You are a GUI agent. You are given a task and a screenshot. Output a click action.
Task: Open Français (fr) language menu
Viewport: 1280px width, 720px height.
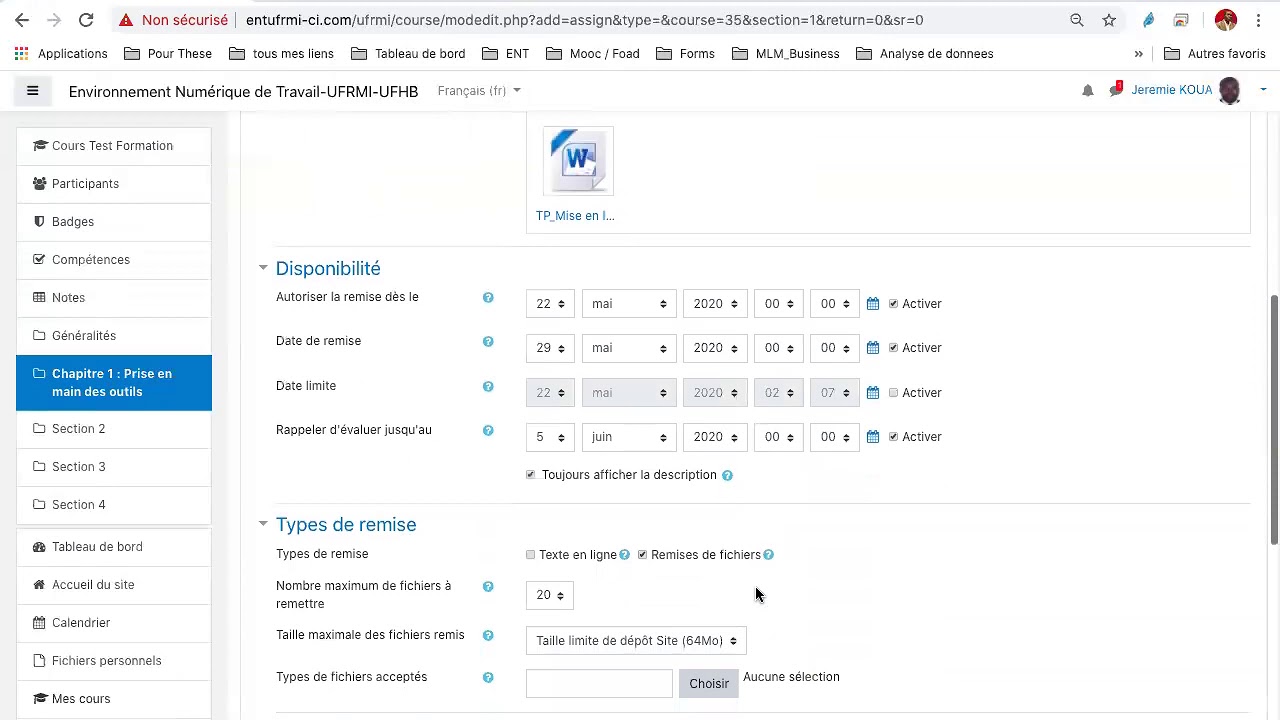(x=479, y=91)
